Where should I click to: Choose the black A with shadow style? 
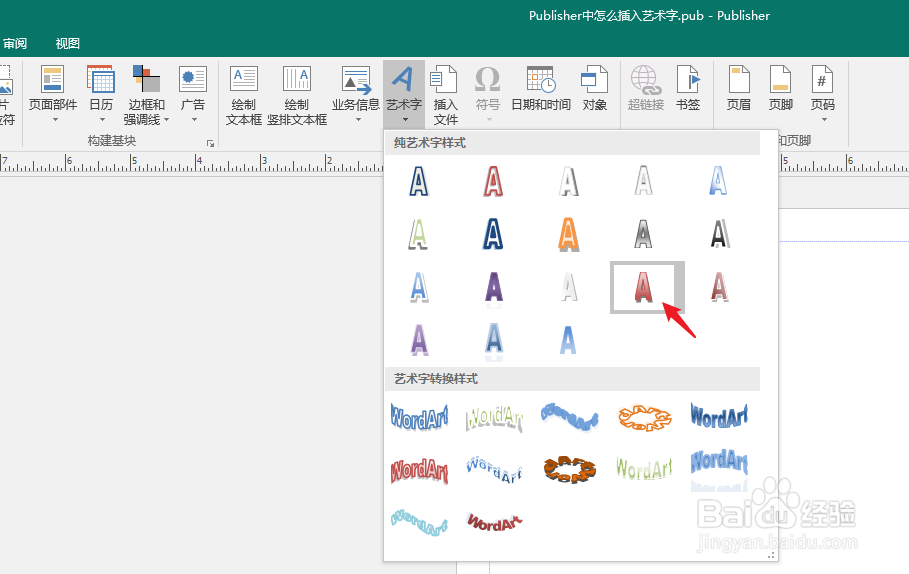coord(719,234)
